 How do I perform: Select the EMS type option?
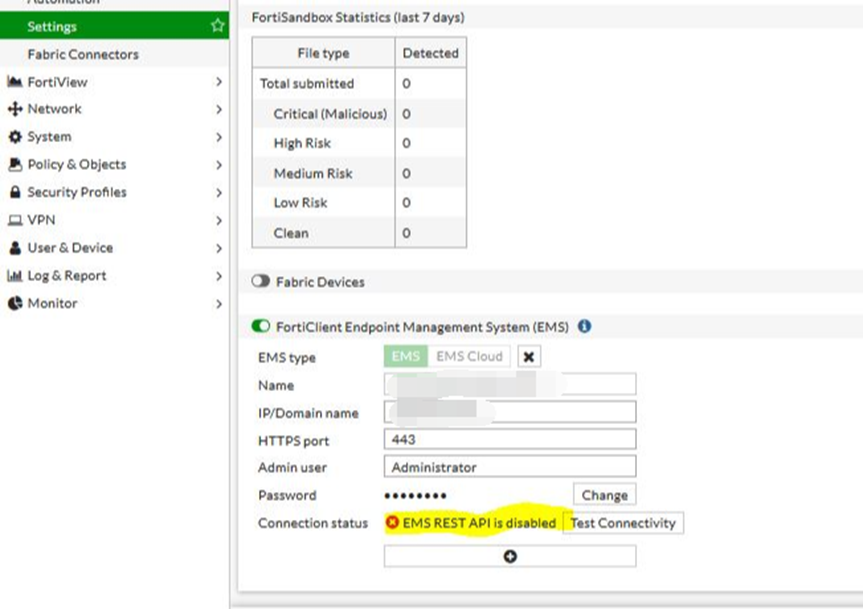tap(406, 356)
